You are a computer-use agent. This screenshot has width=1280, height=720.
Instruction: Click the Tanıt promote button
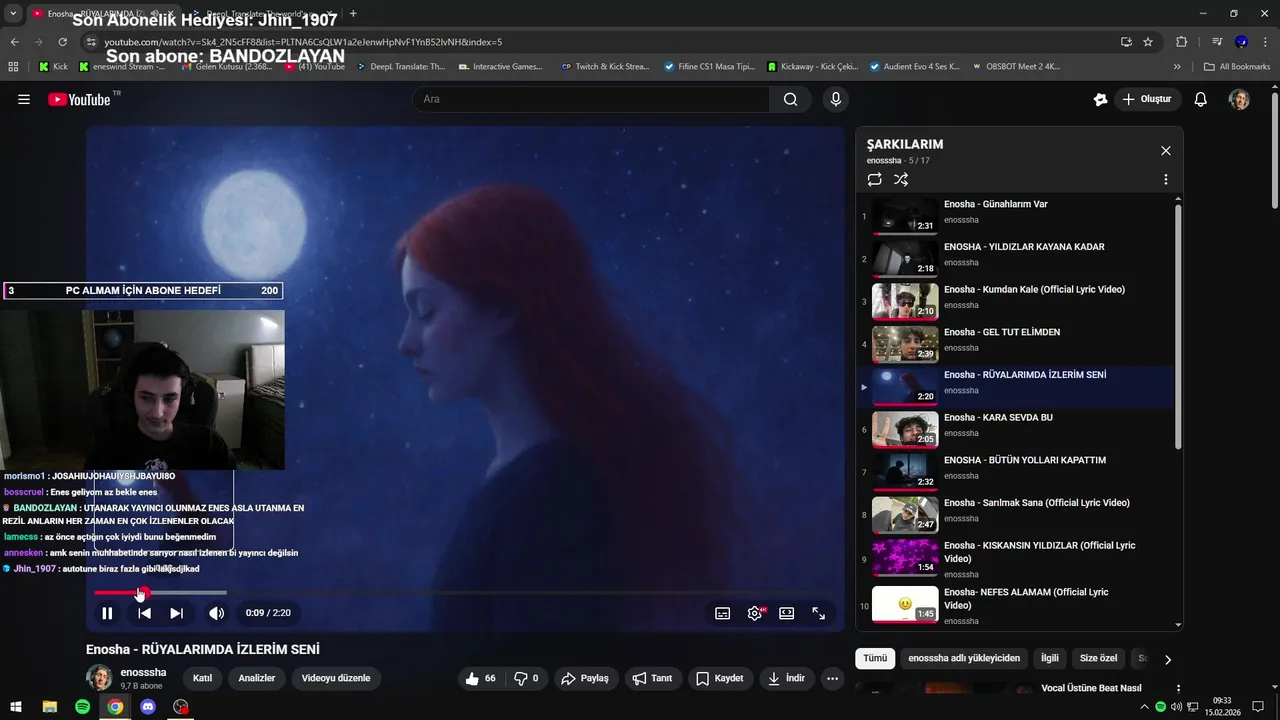(653, 678)
